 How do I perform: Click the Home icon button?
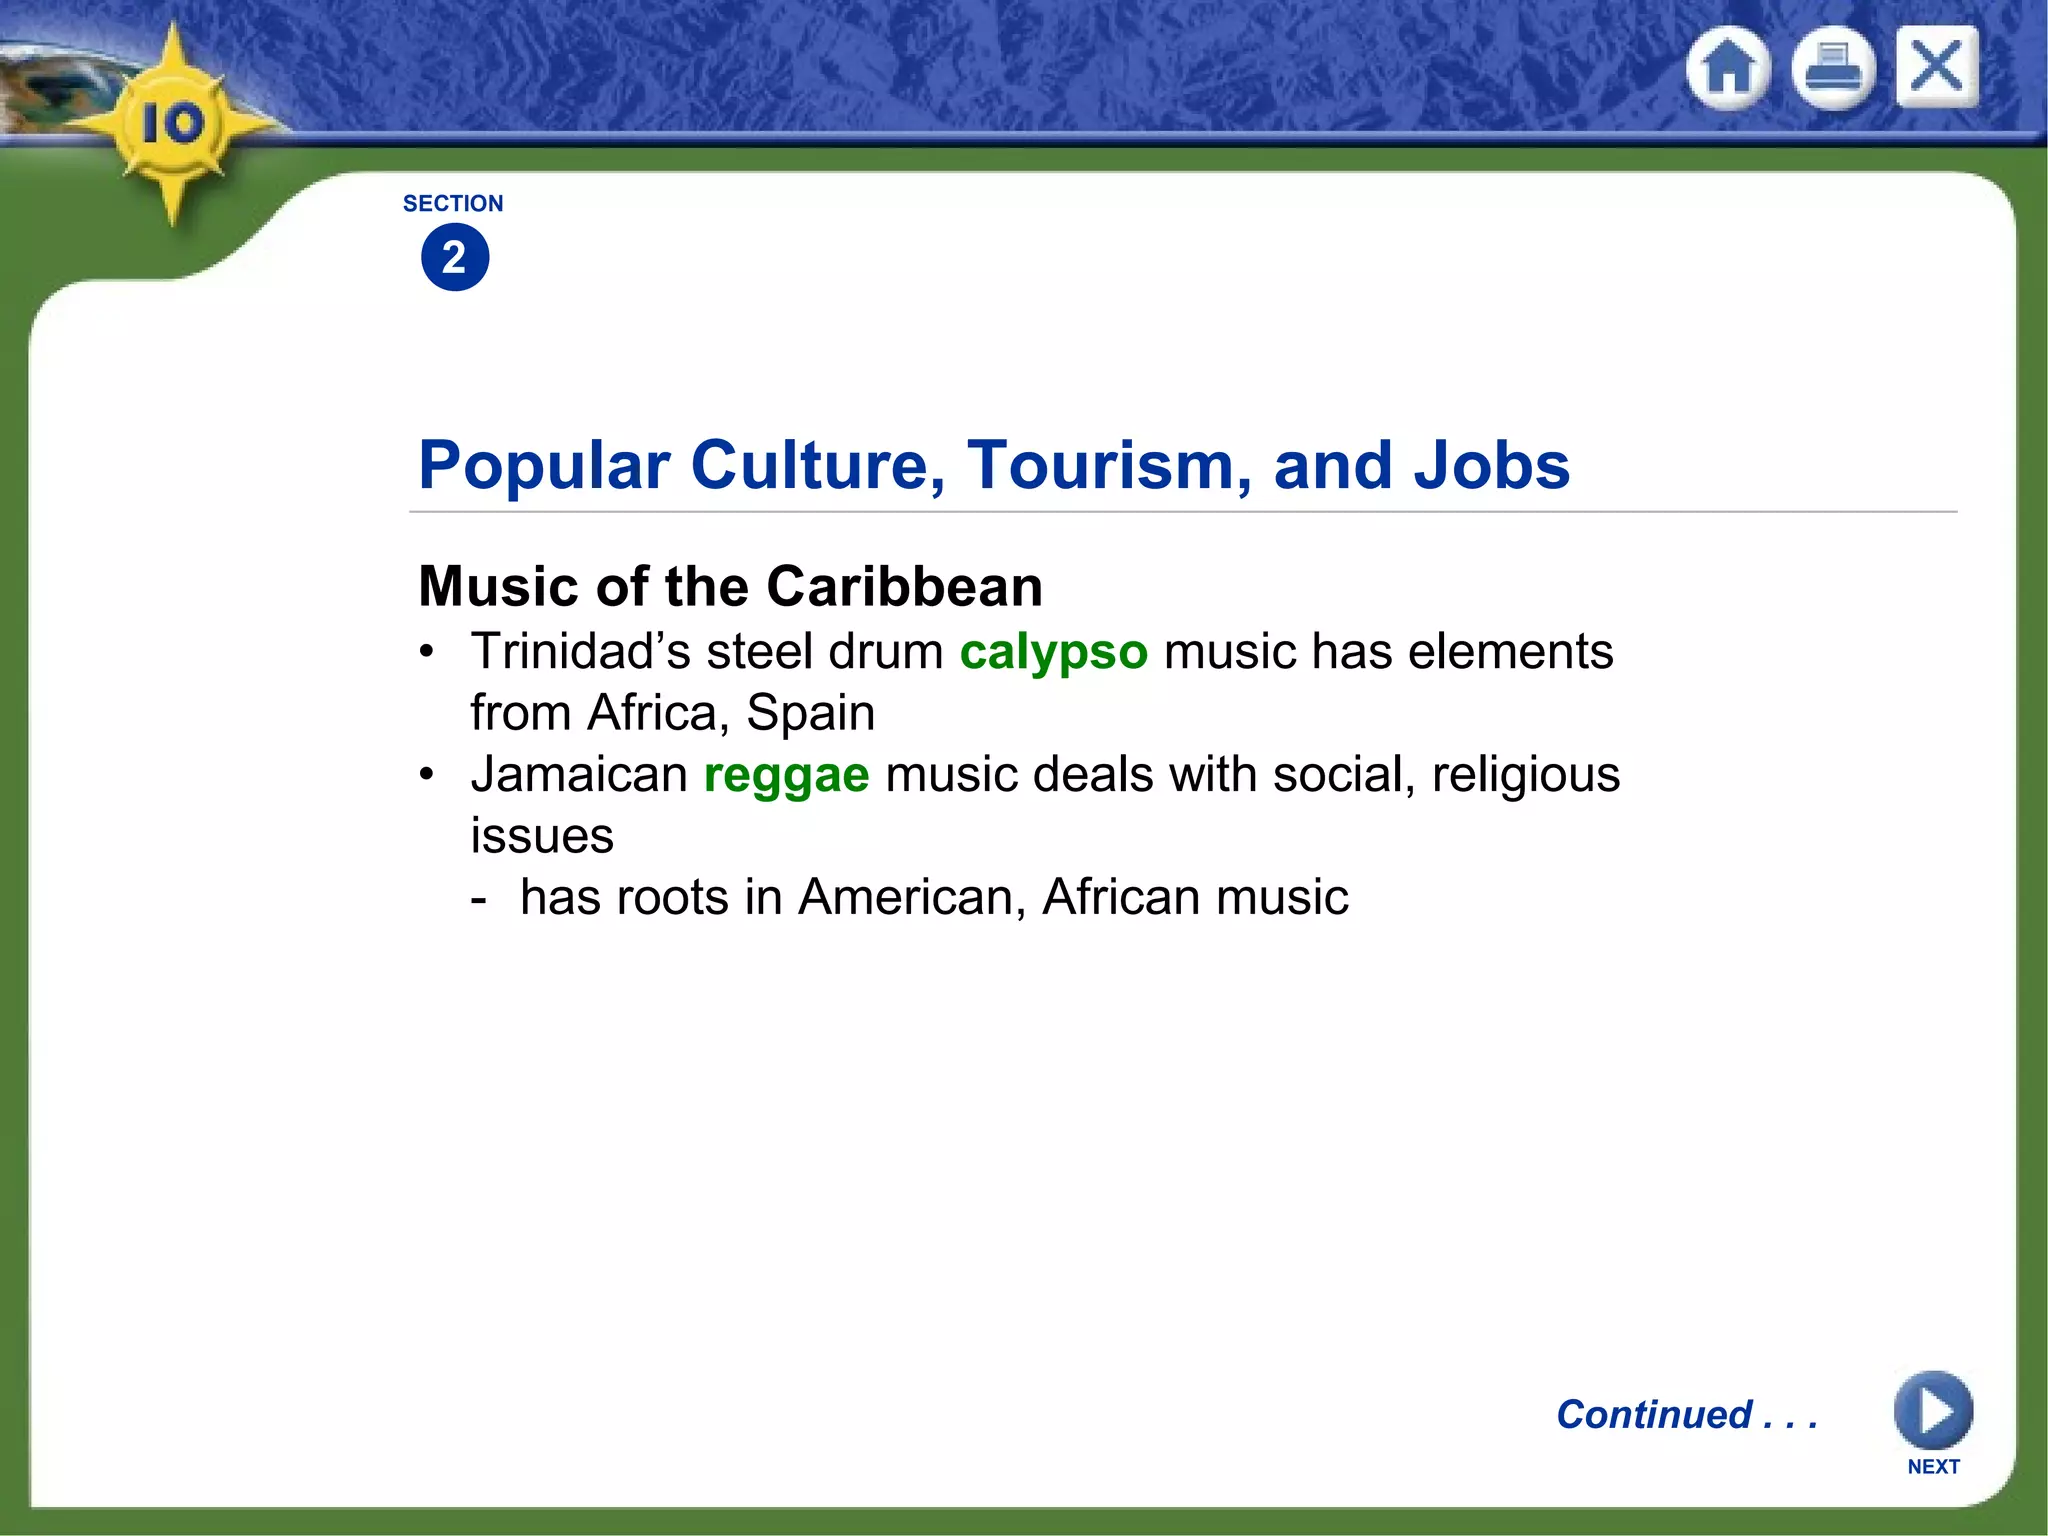[1728, 68]
